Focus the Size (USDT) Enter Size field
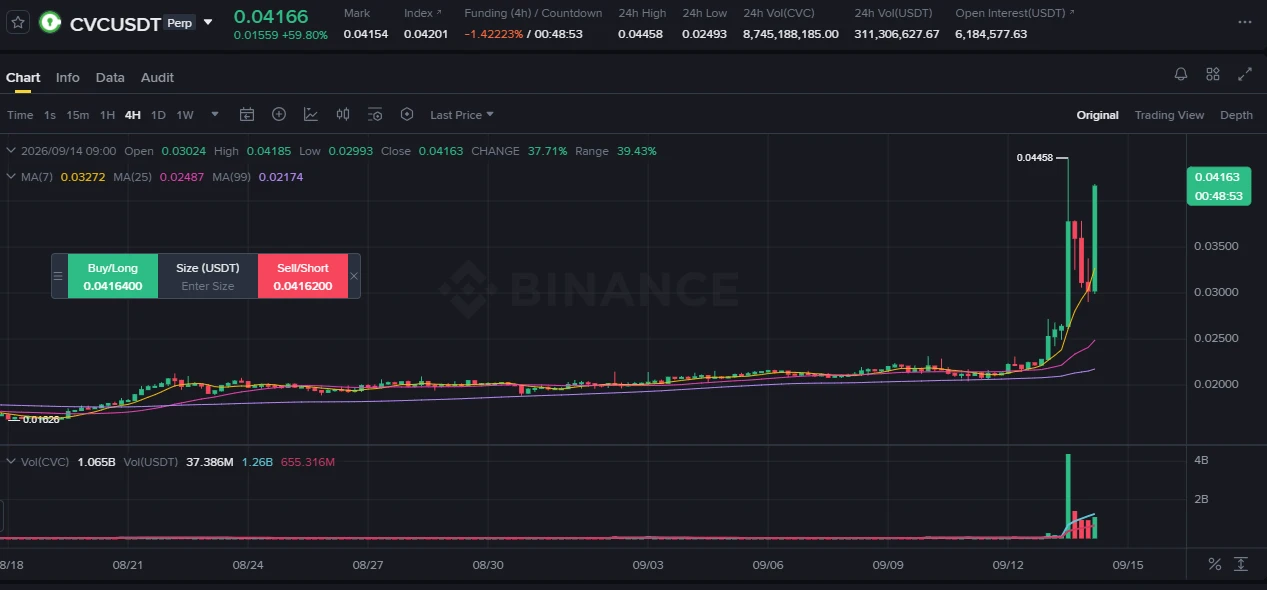This screenshot has height=590, width=1267. [x=208, y=286]
